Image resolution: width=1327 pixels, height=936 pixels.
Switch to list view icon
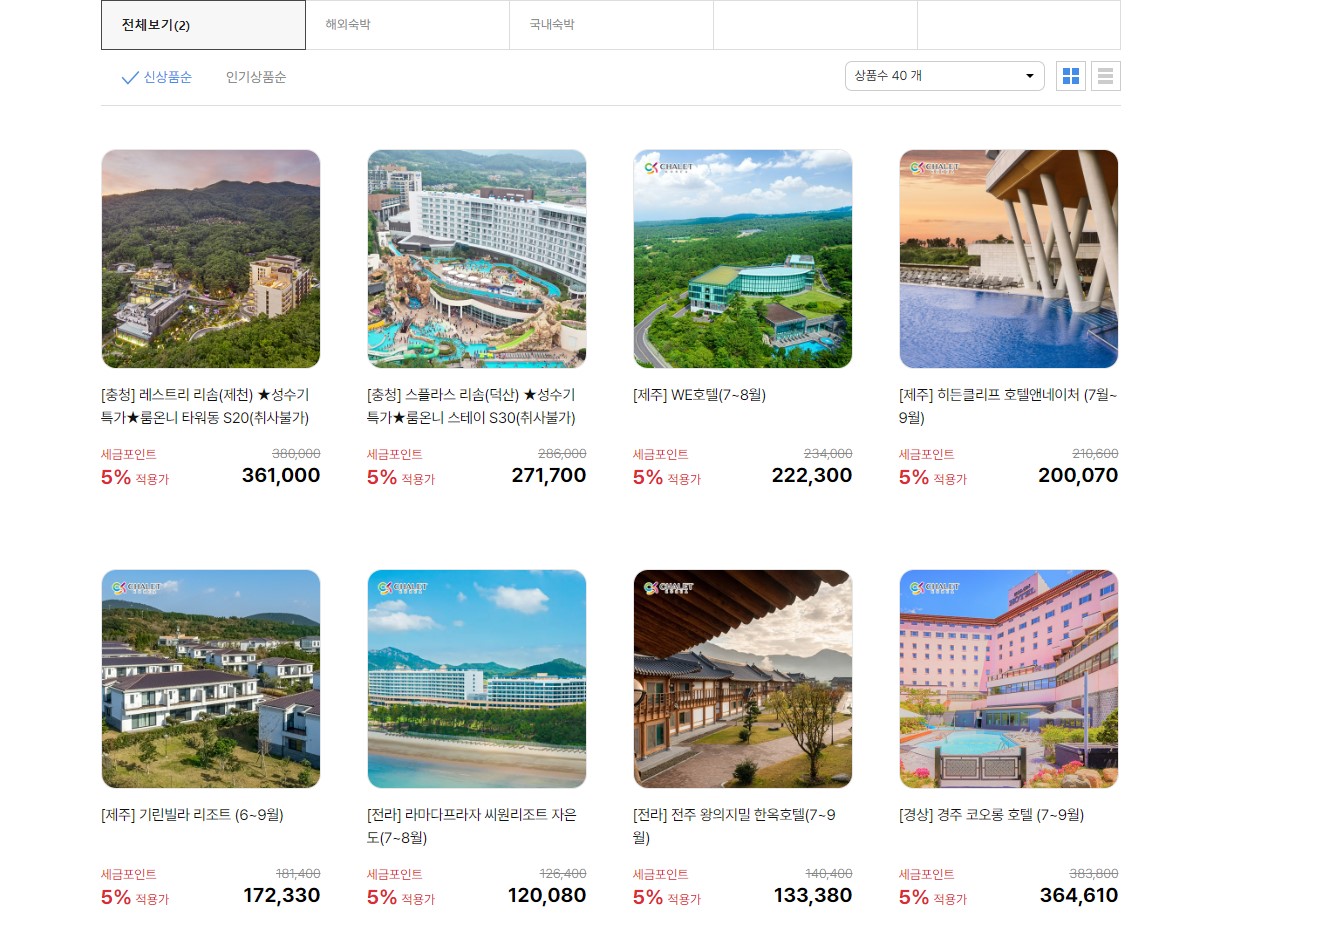click(x=1105, y=76)
